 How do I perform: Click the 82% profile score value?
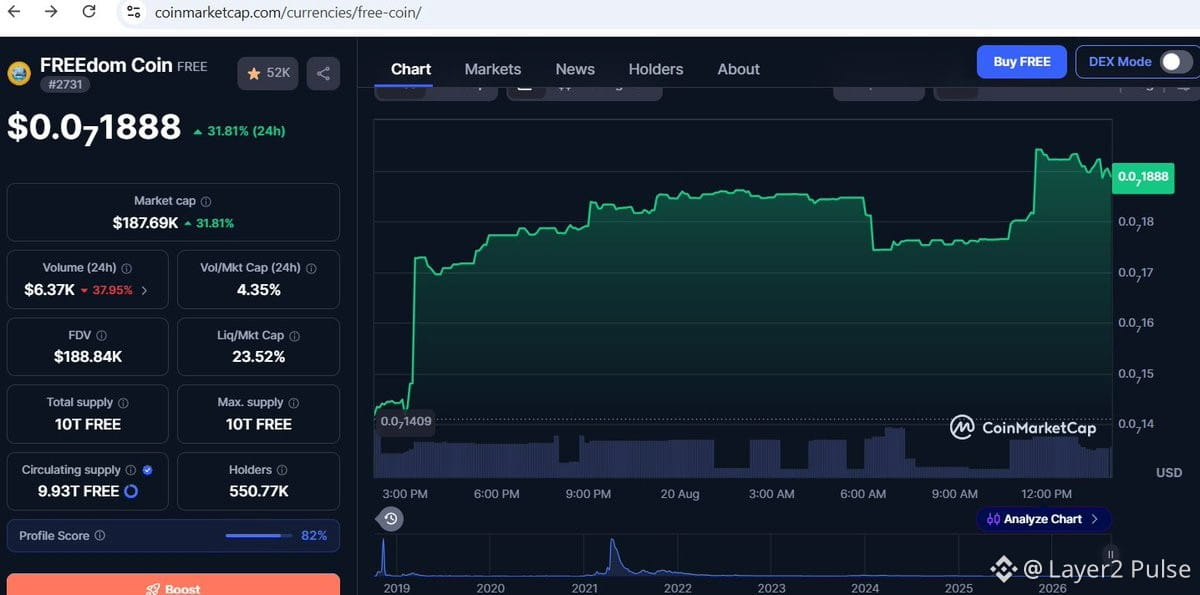pos(314,536)
